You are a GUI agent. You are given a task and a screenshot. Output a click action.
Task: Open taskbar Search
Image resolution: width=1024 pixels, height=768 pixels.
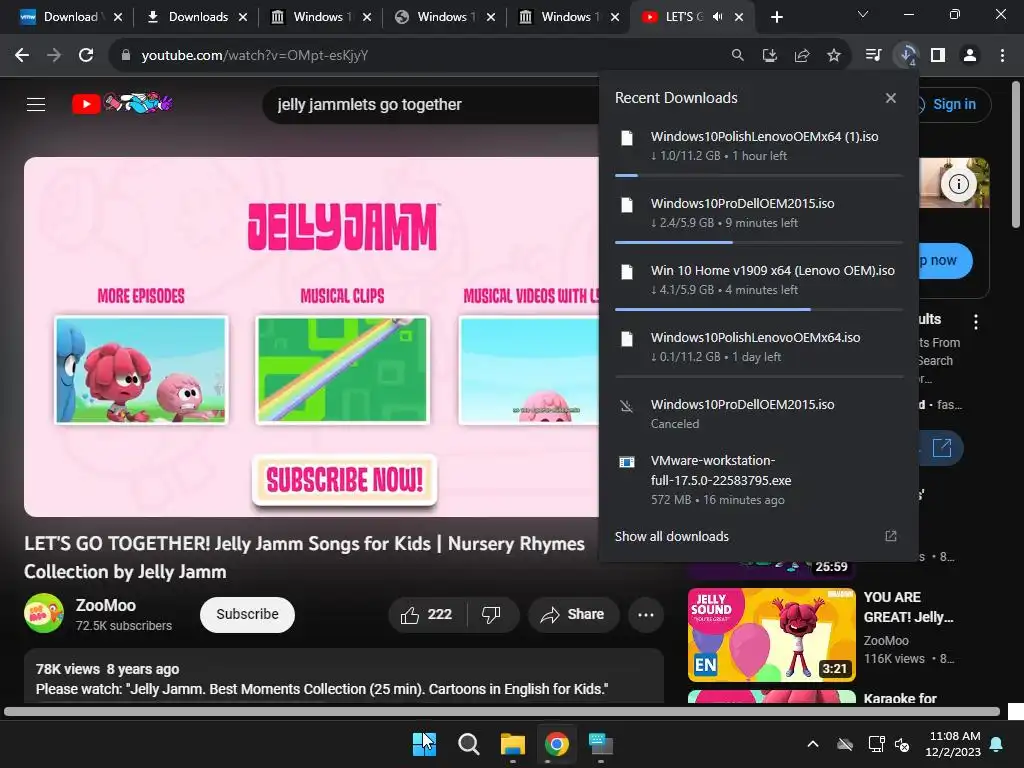click(468, 744)
